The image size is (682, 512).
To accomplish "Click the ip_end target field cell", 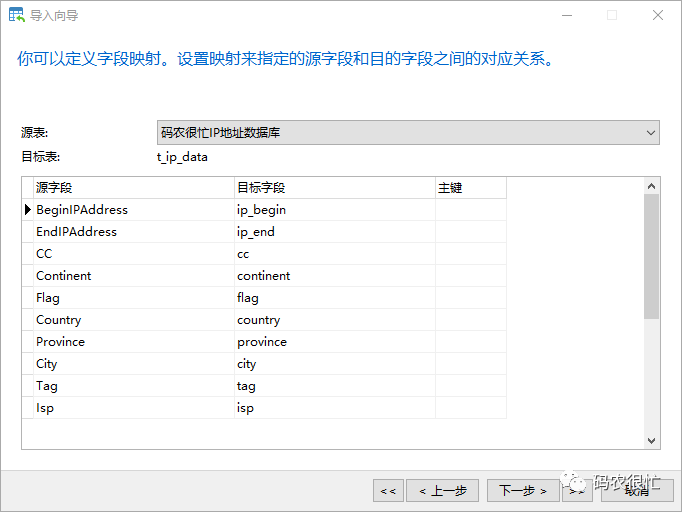I will [x=335, y=232].
